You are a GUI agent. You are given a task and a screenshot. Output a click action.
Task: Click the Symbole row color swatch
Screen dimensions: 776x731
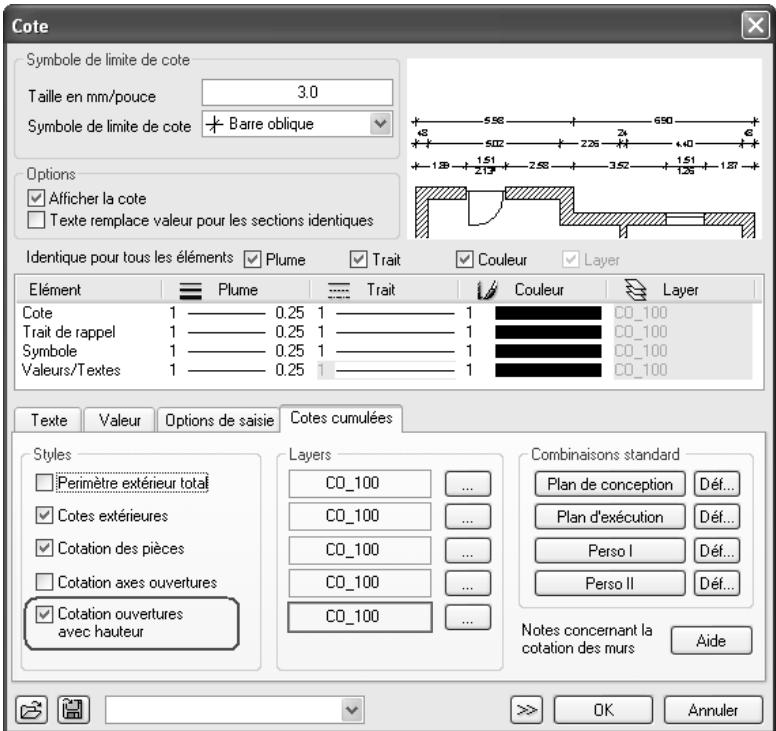point(548,351)
